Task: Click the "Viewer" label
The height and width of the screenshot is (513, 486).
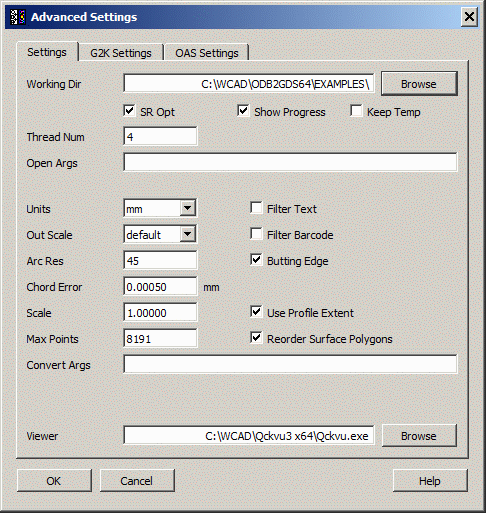Action: 42,436
